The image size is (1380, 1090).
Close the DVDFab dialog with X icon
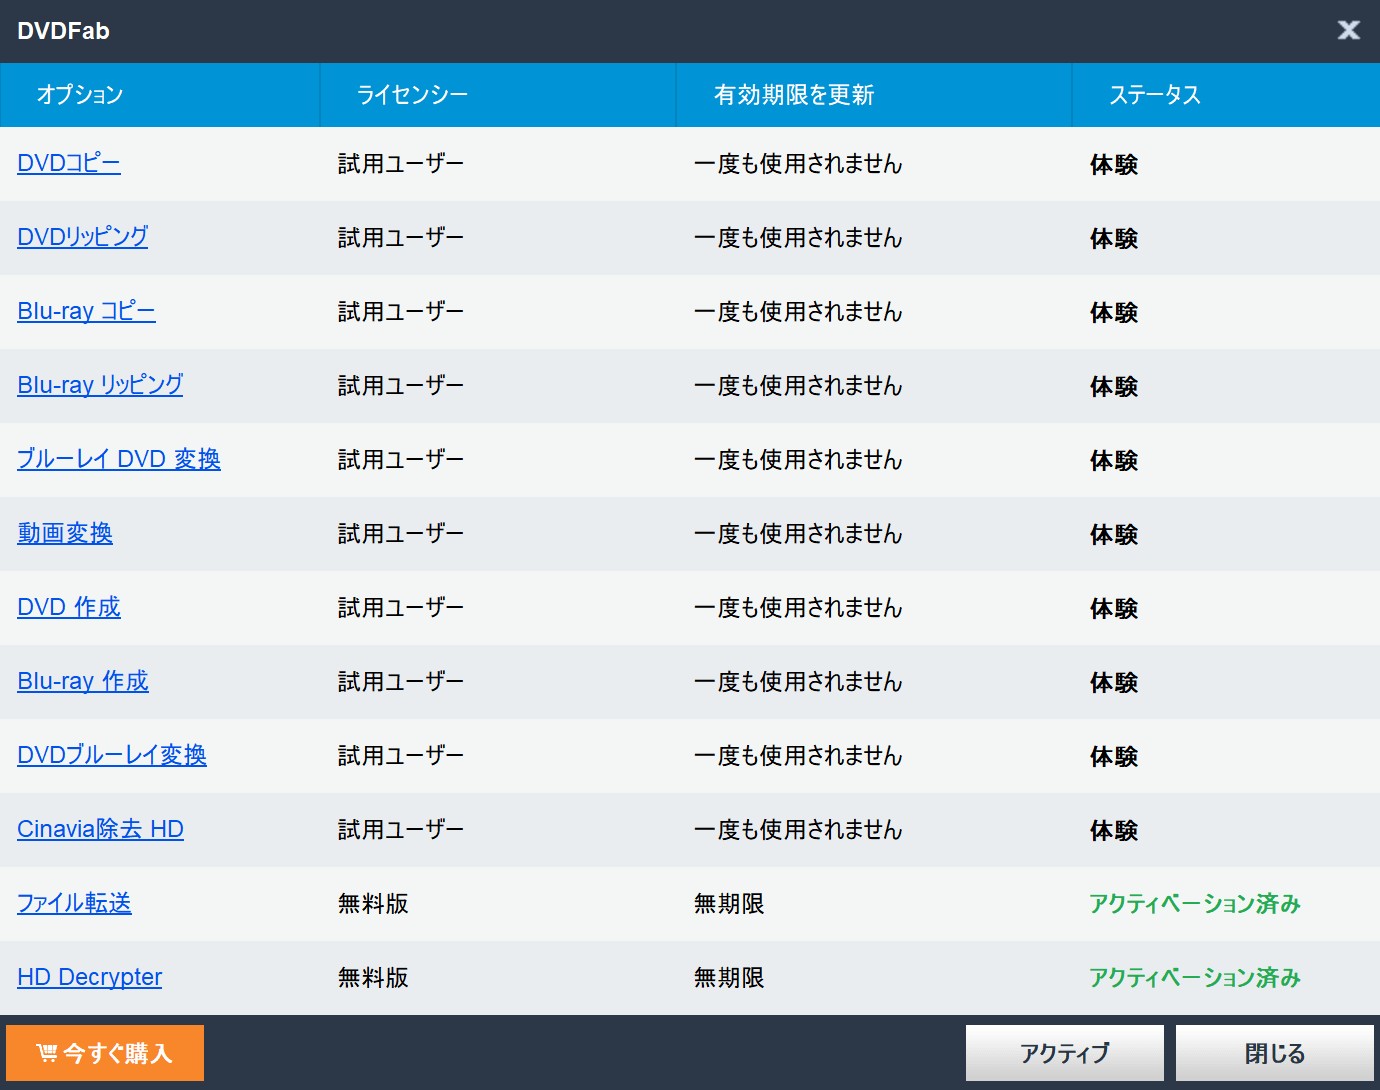[1348, 30]
